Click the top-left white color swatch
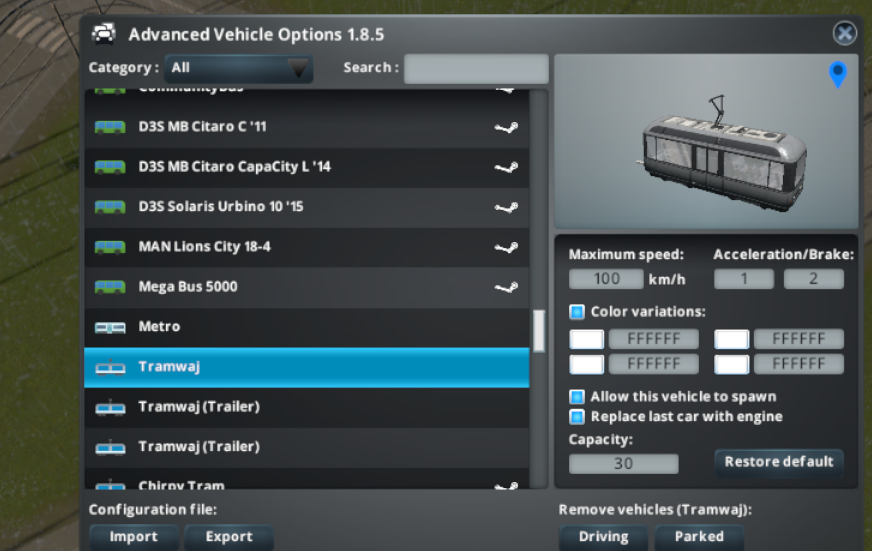This screenshot has width=872, height=551. (x=587, y=339)
